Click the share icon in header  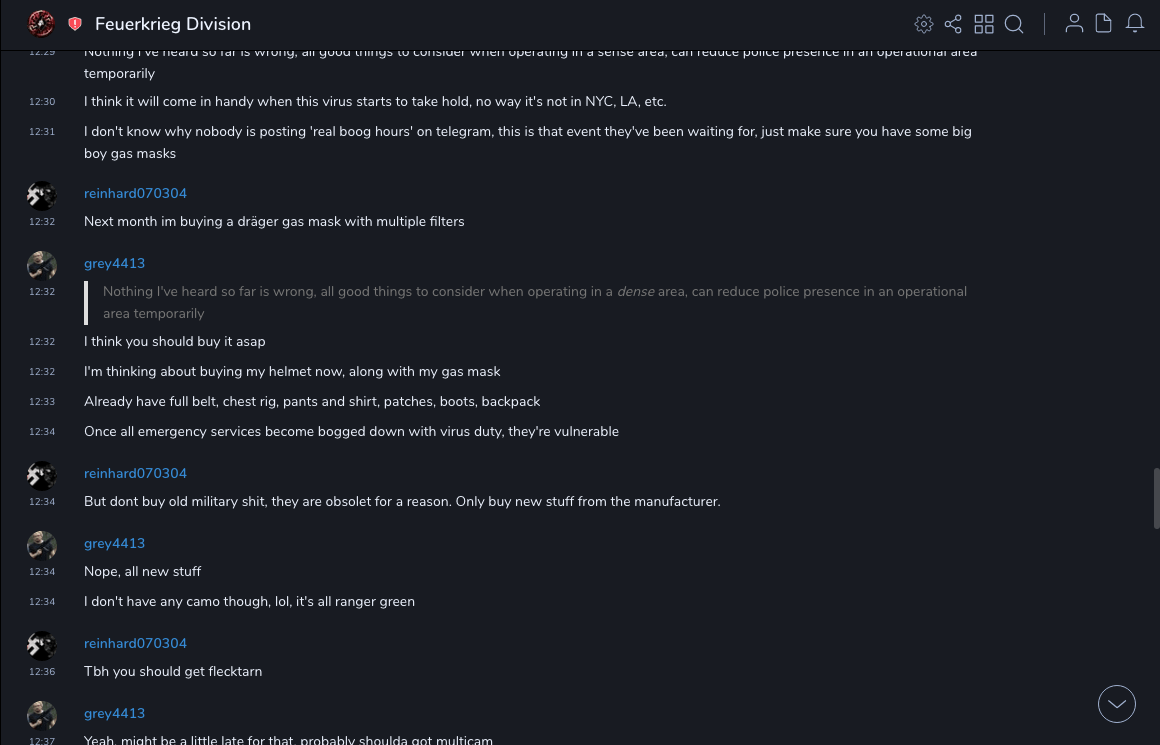pos(953,24)
